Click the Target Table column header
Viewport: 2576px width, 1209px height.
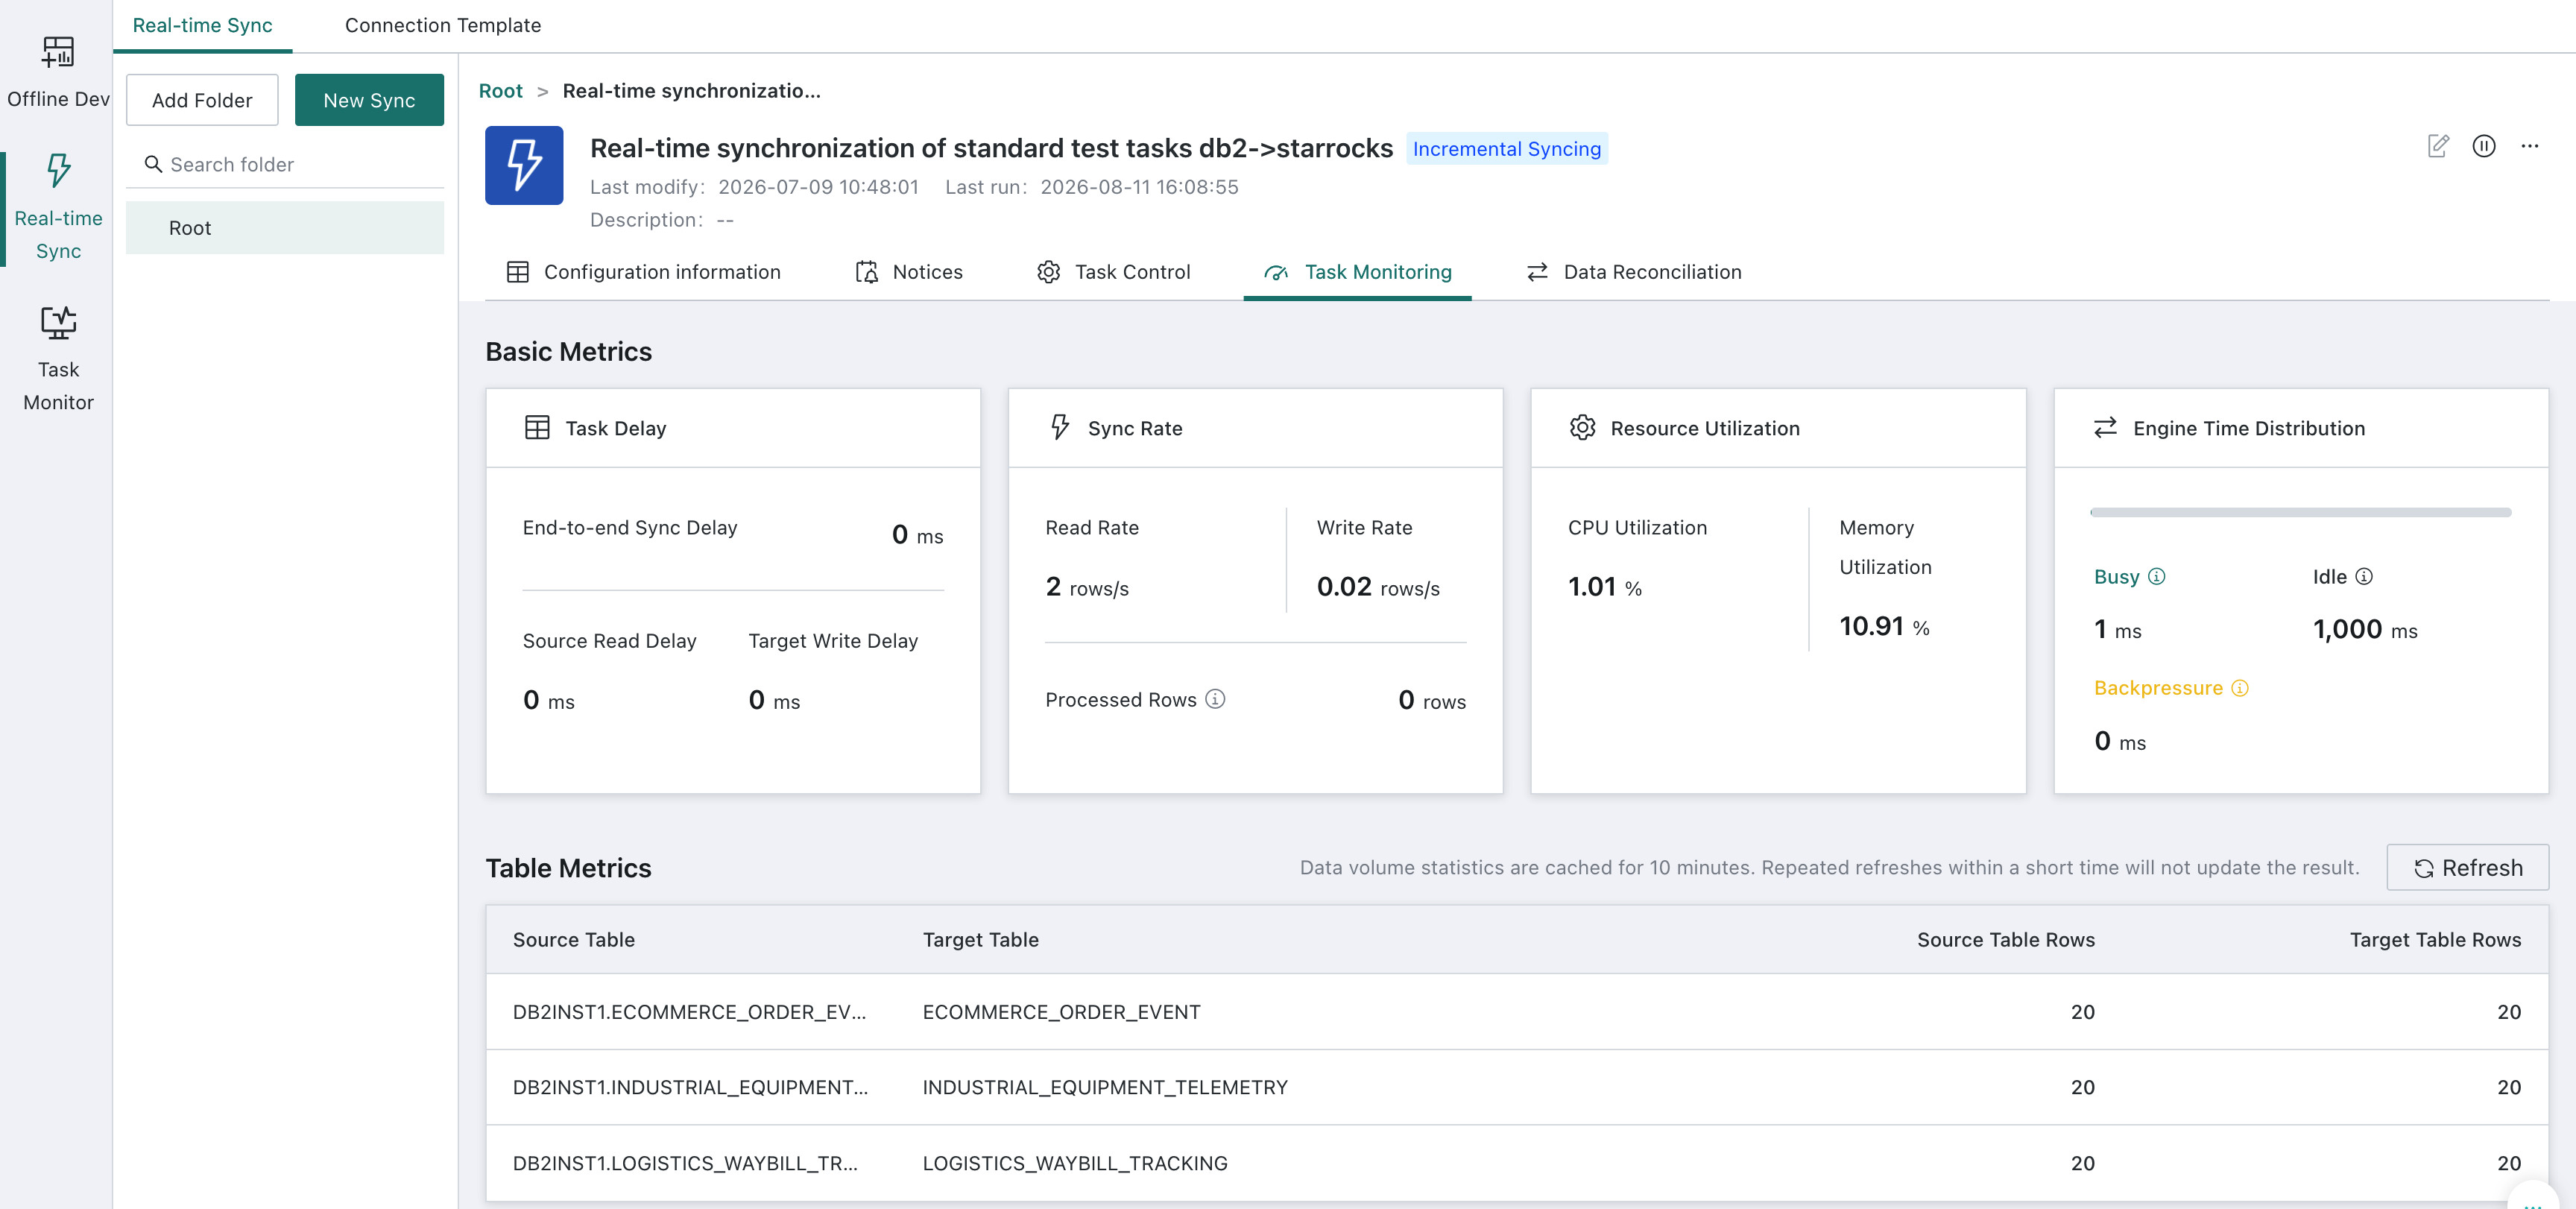[980, 940]
